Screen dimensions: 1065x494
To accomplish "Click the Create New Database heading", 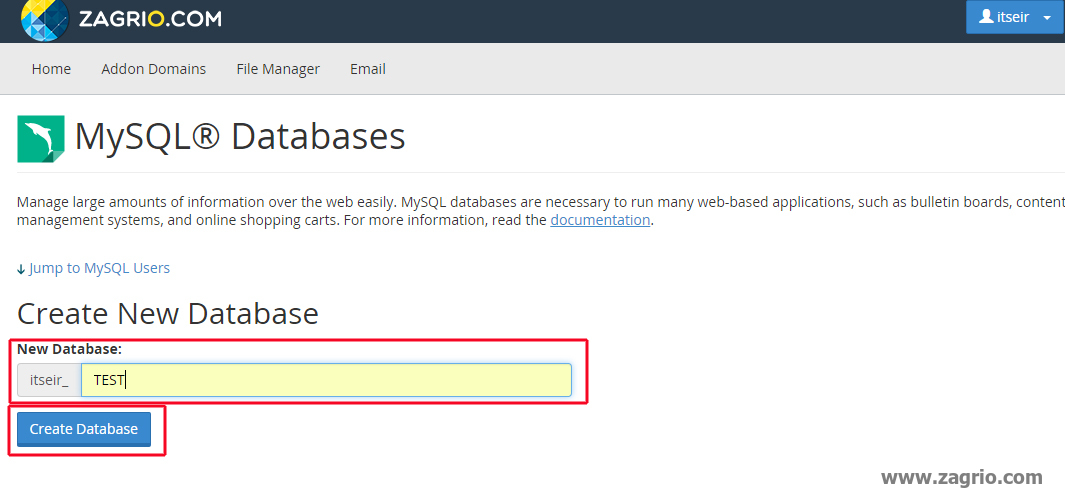I will [x=168, y=314].
